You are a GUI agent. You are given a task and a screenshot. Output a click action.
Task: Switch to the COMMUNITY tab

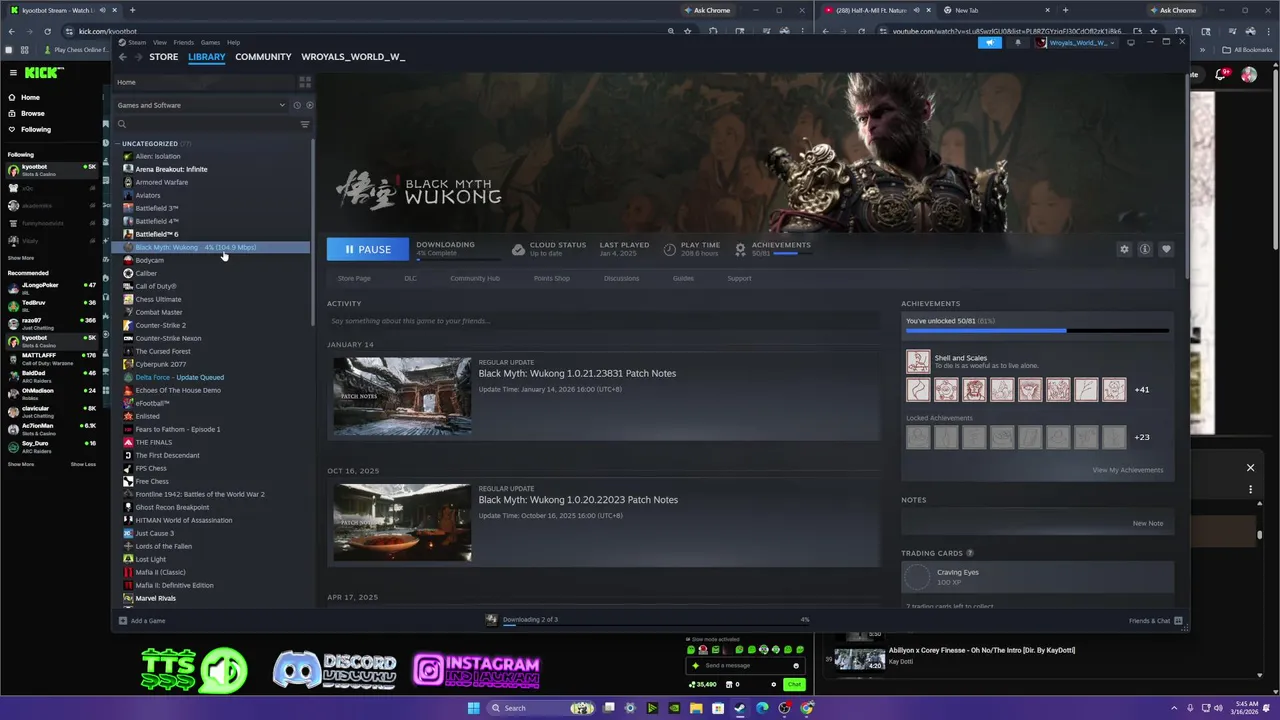[263, 57]
